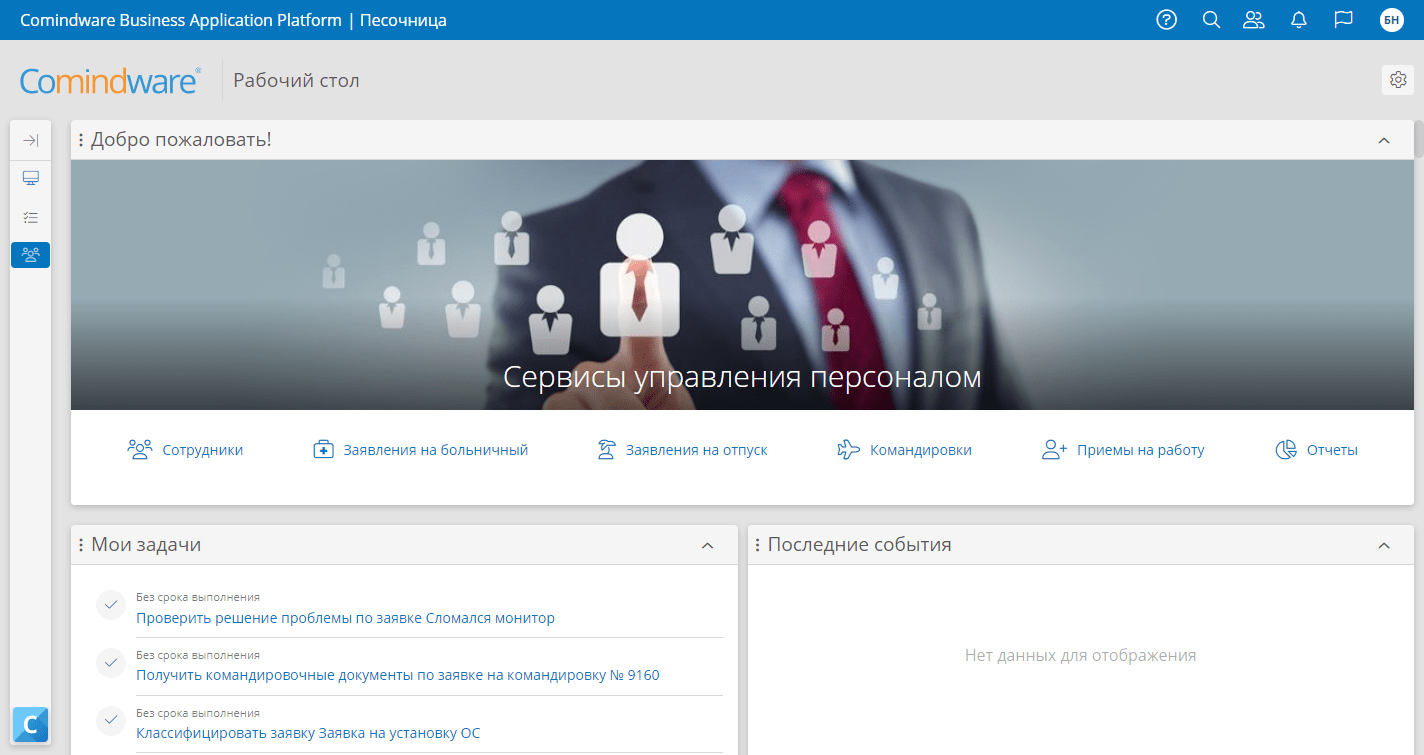
Task: Collapse the Добро пожаловать widget
Action: coord(1384,141)
